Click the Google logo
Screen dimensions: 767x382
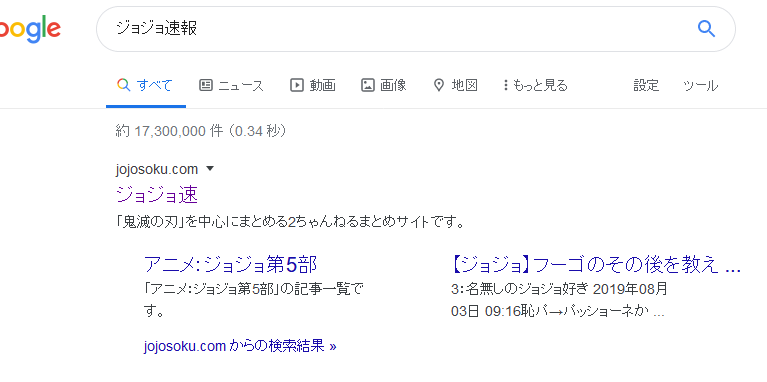30,29
